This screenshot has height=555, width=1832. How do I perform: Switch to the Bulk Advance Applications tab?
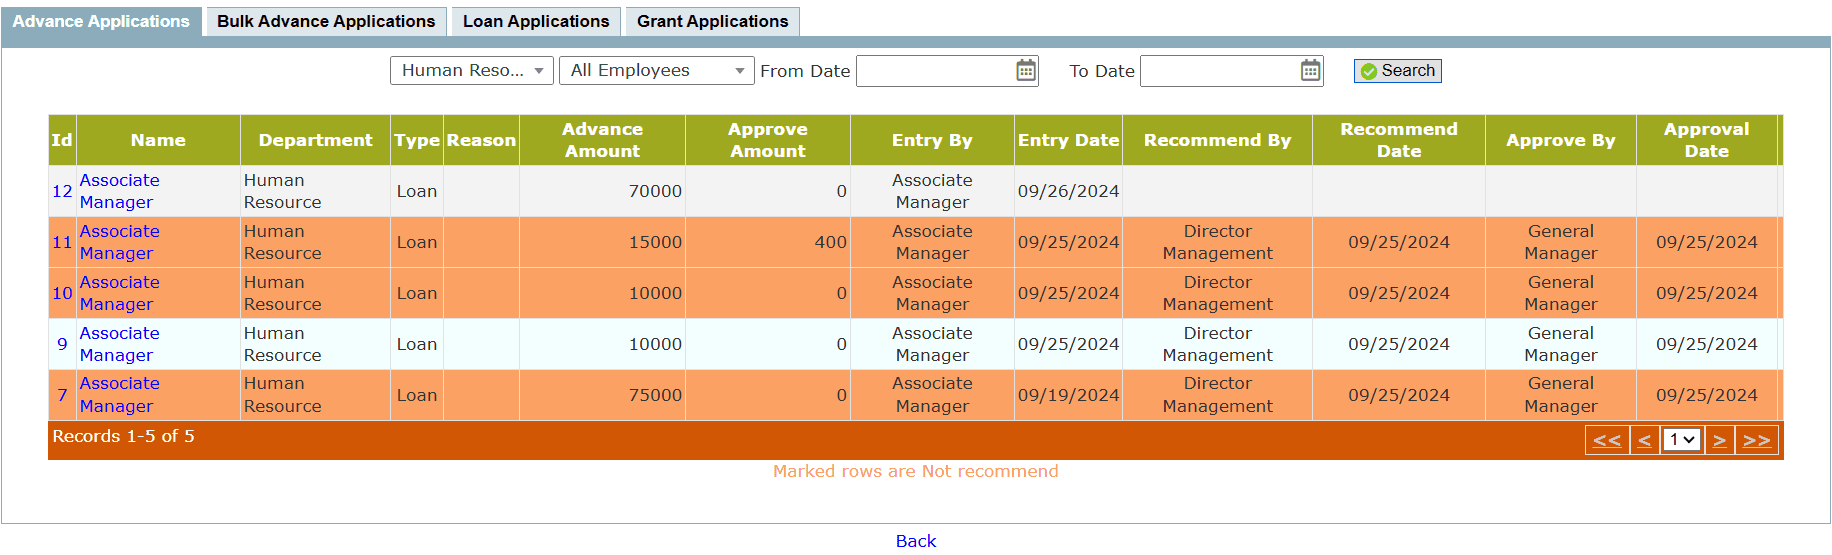[326, 21]
